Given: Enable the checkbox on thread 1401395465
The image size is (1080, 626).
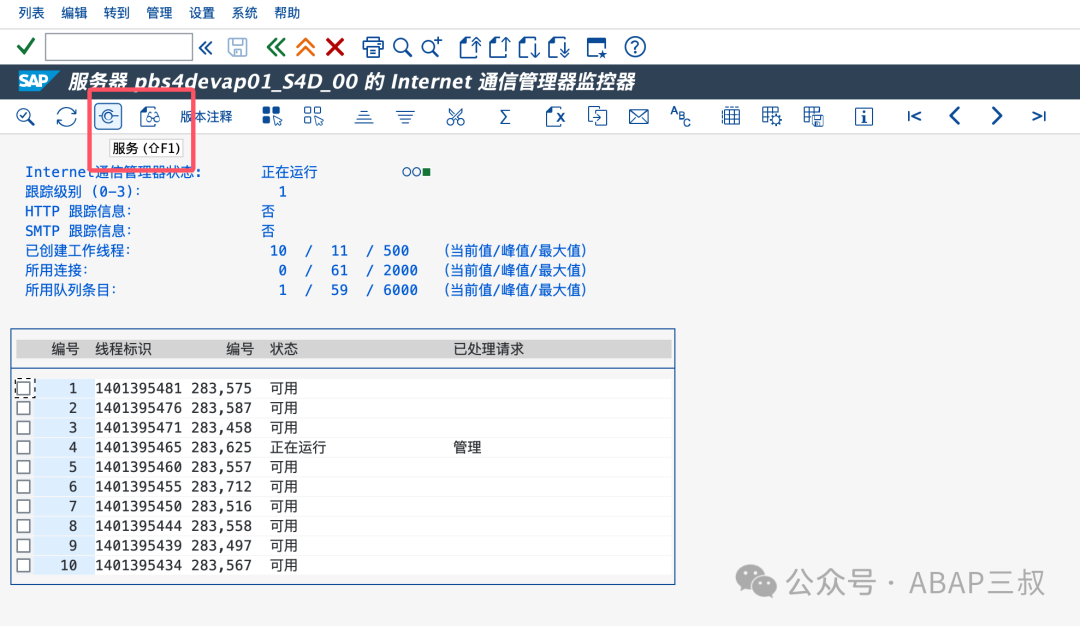Looking at the screenshot, I should [x=24, y=447].
